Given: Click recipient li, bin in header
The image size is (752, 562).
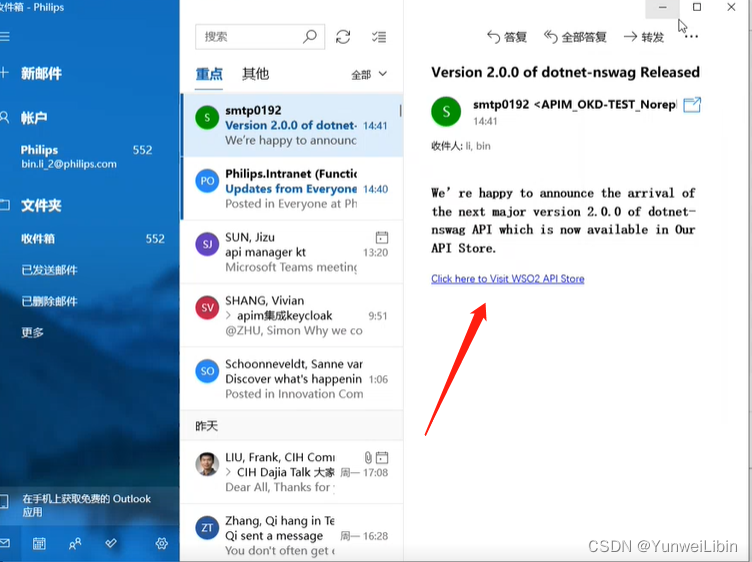Looking at the screenshot, I should pyautogui.click(x=478, y=146).
